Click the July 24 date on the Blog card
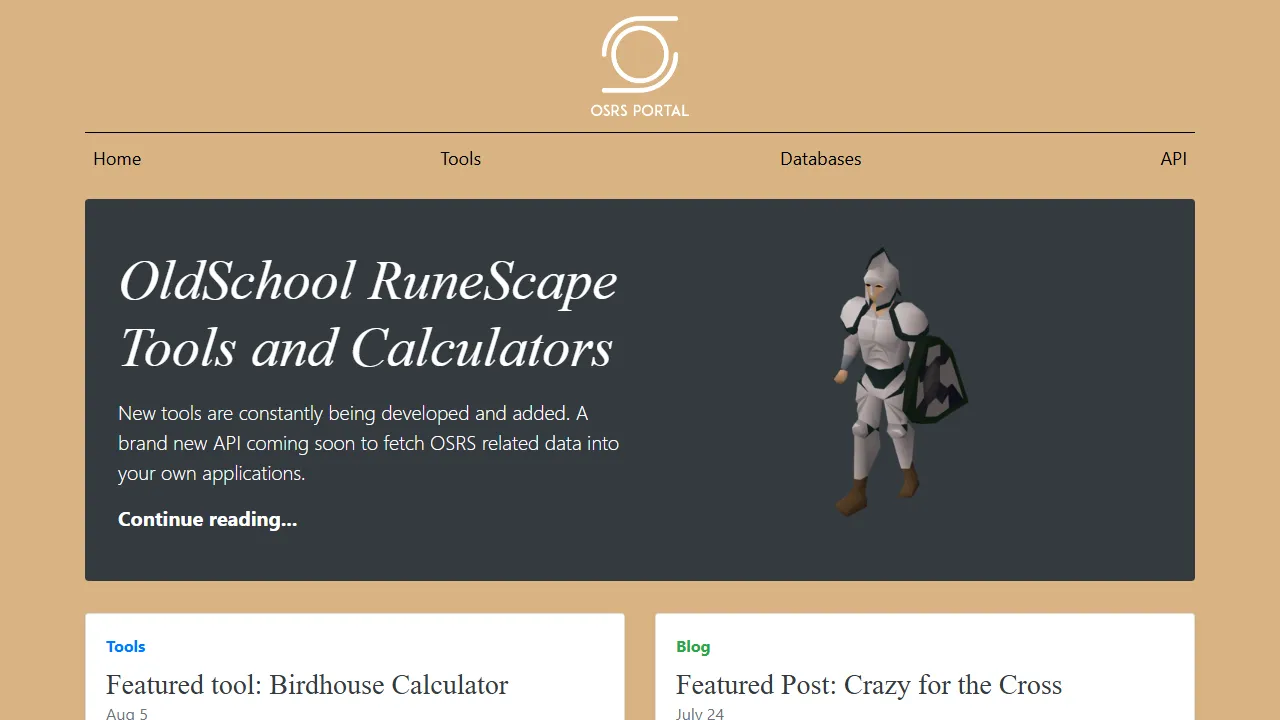 [700, 712]
